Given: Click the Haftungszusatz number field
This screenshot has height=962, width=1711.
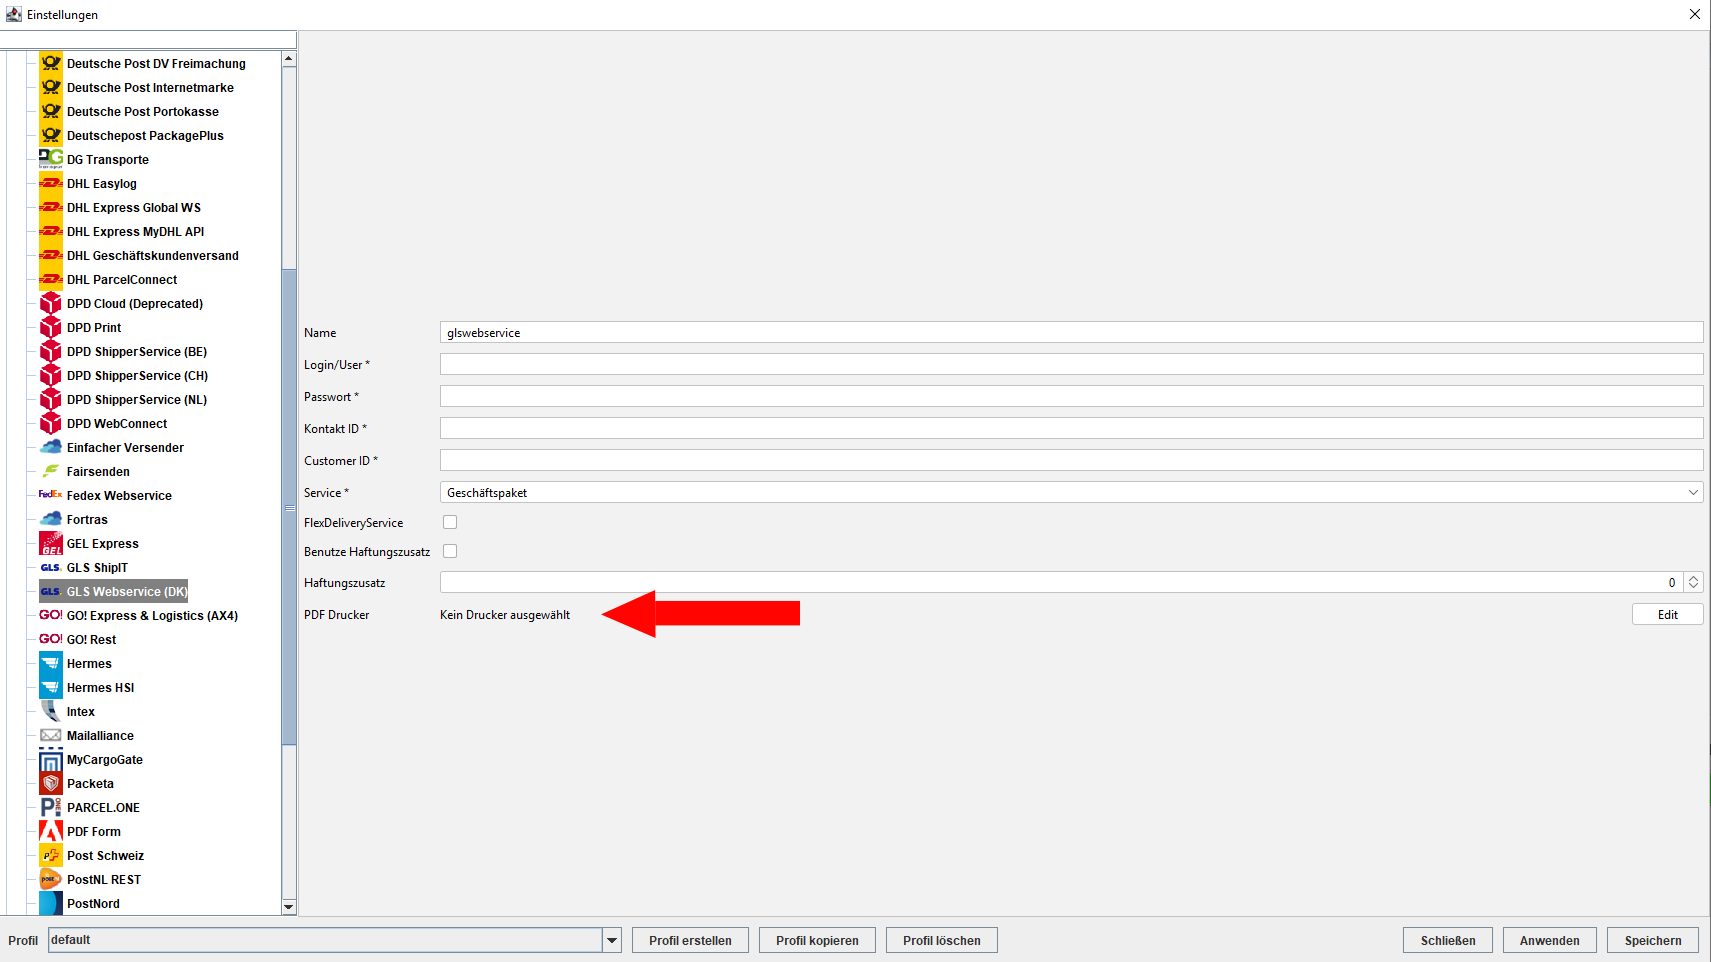Looking at the screenshot, I should [1062, 582].
